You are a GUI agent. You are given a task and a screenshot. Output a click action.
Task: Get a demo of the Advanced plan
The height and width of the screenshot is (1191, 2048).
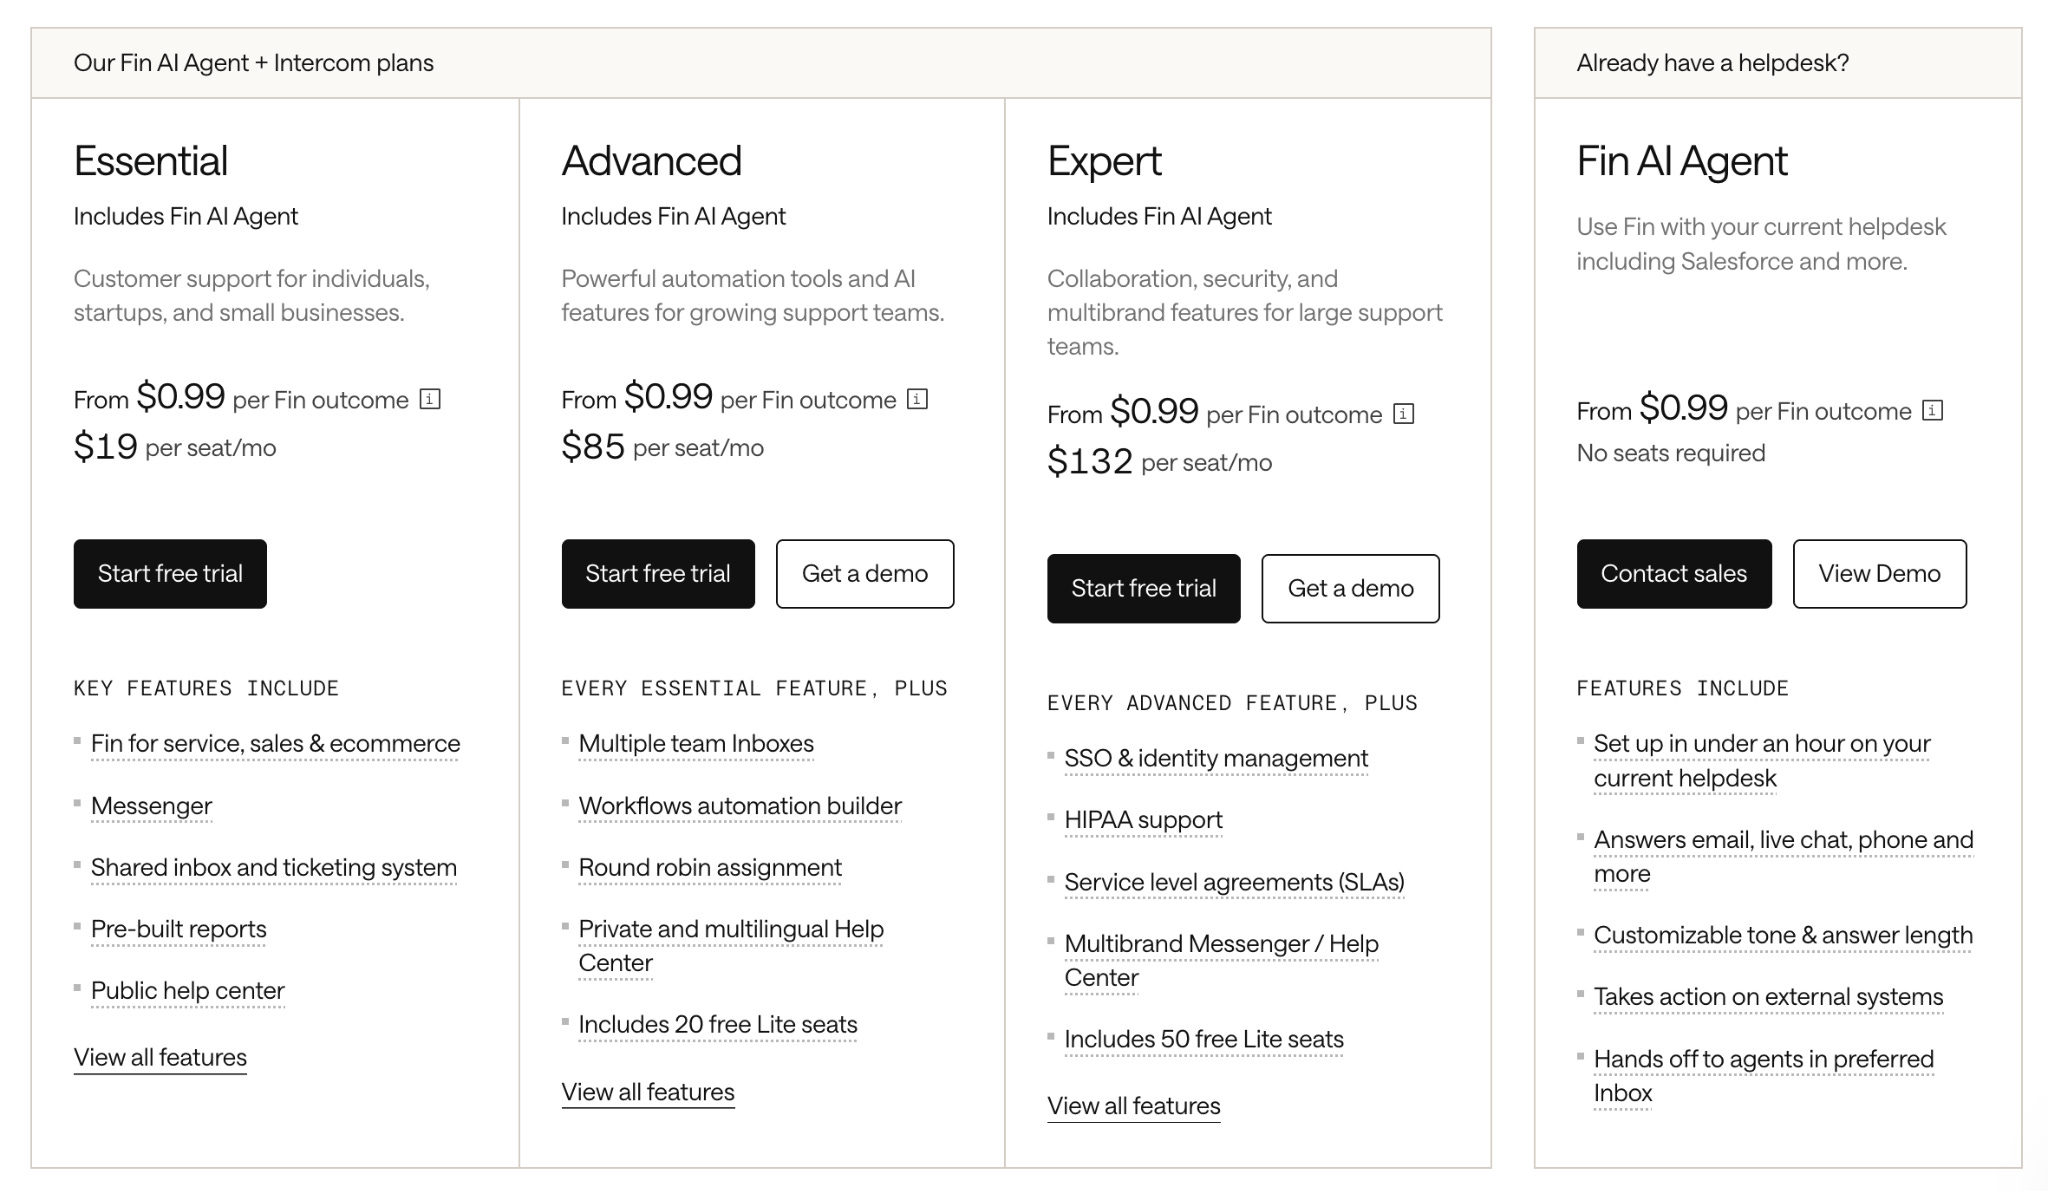pos(865,574)
